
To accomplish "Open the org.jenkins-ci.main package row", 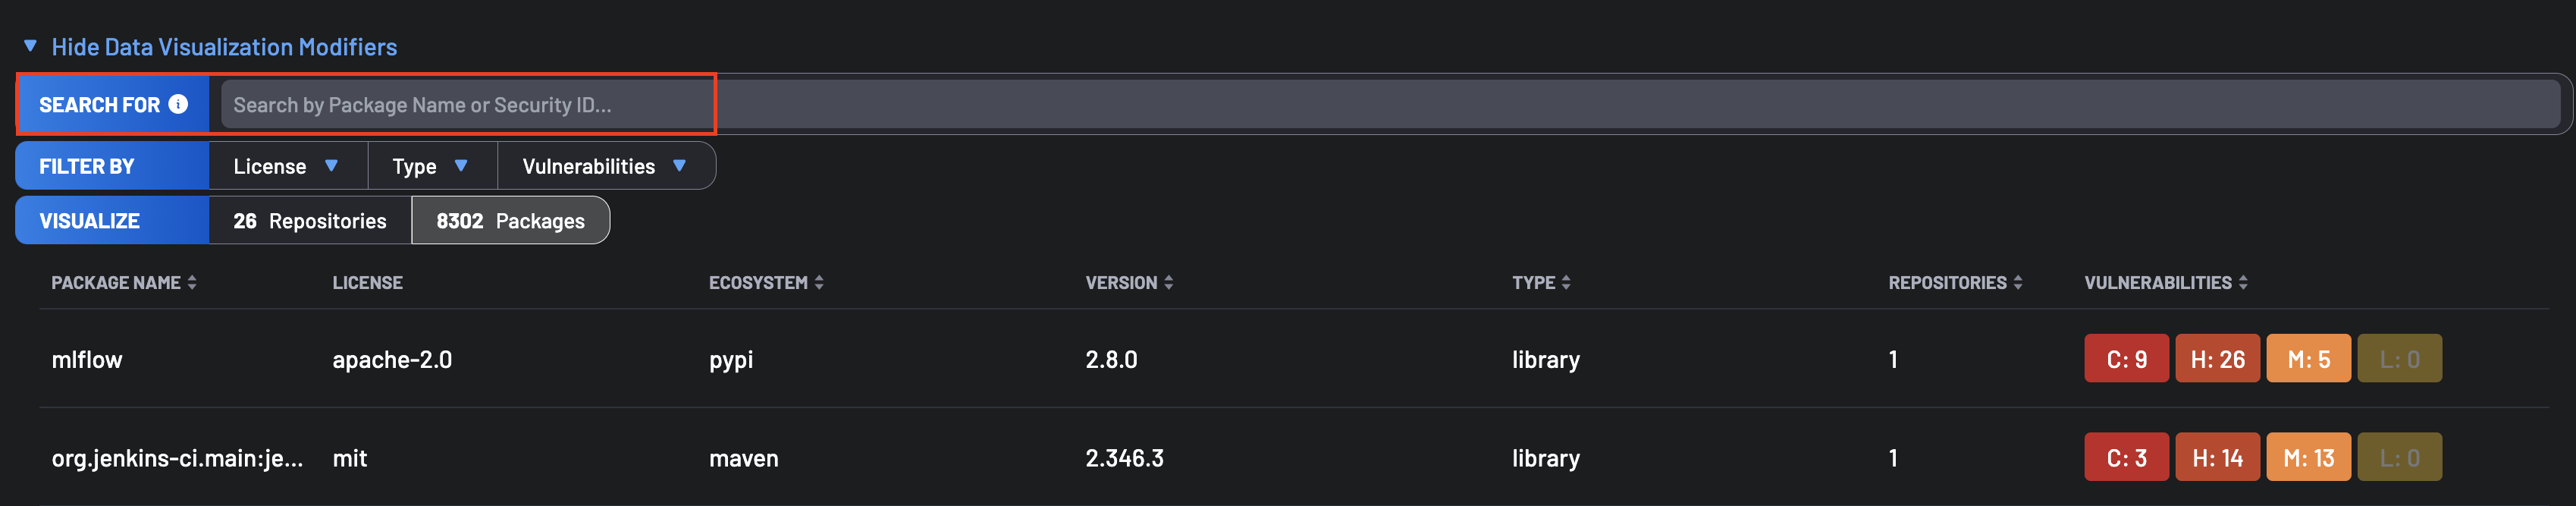I will tap(1294, 457).
